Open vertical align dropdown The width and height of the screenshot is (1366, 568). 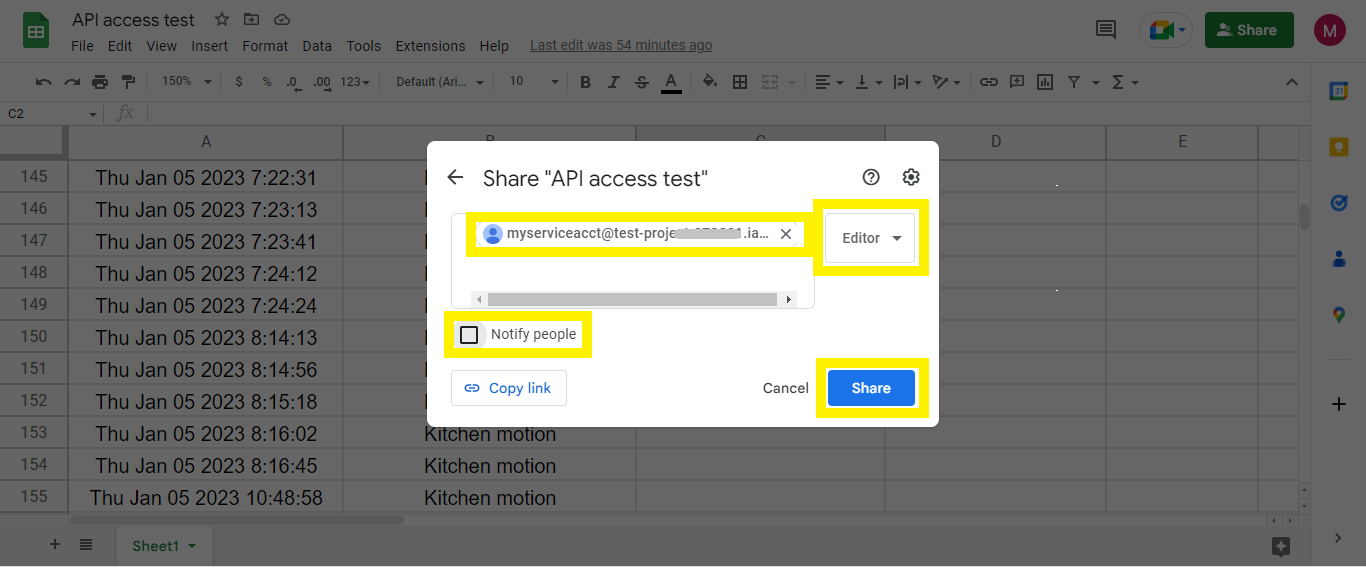869,82
